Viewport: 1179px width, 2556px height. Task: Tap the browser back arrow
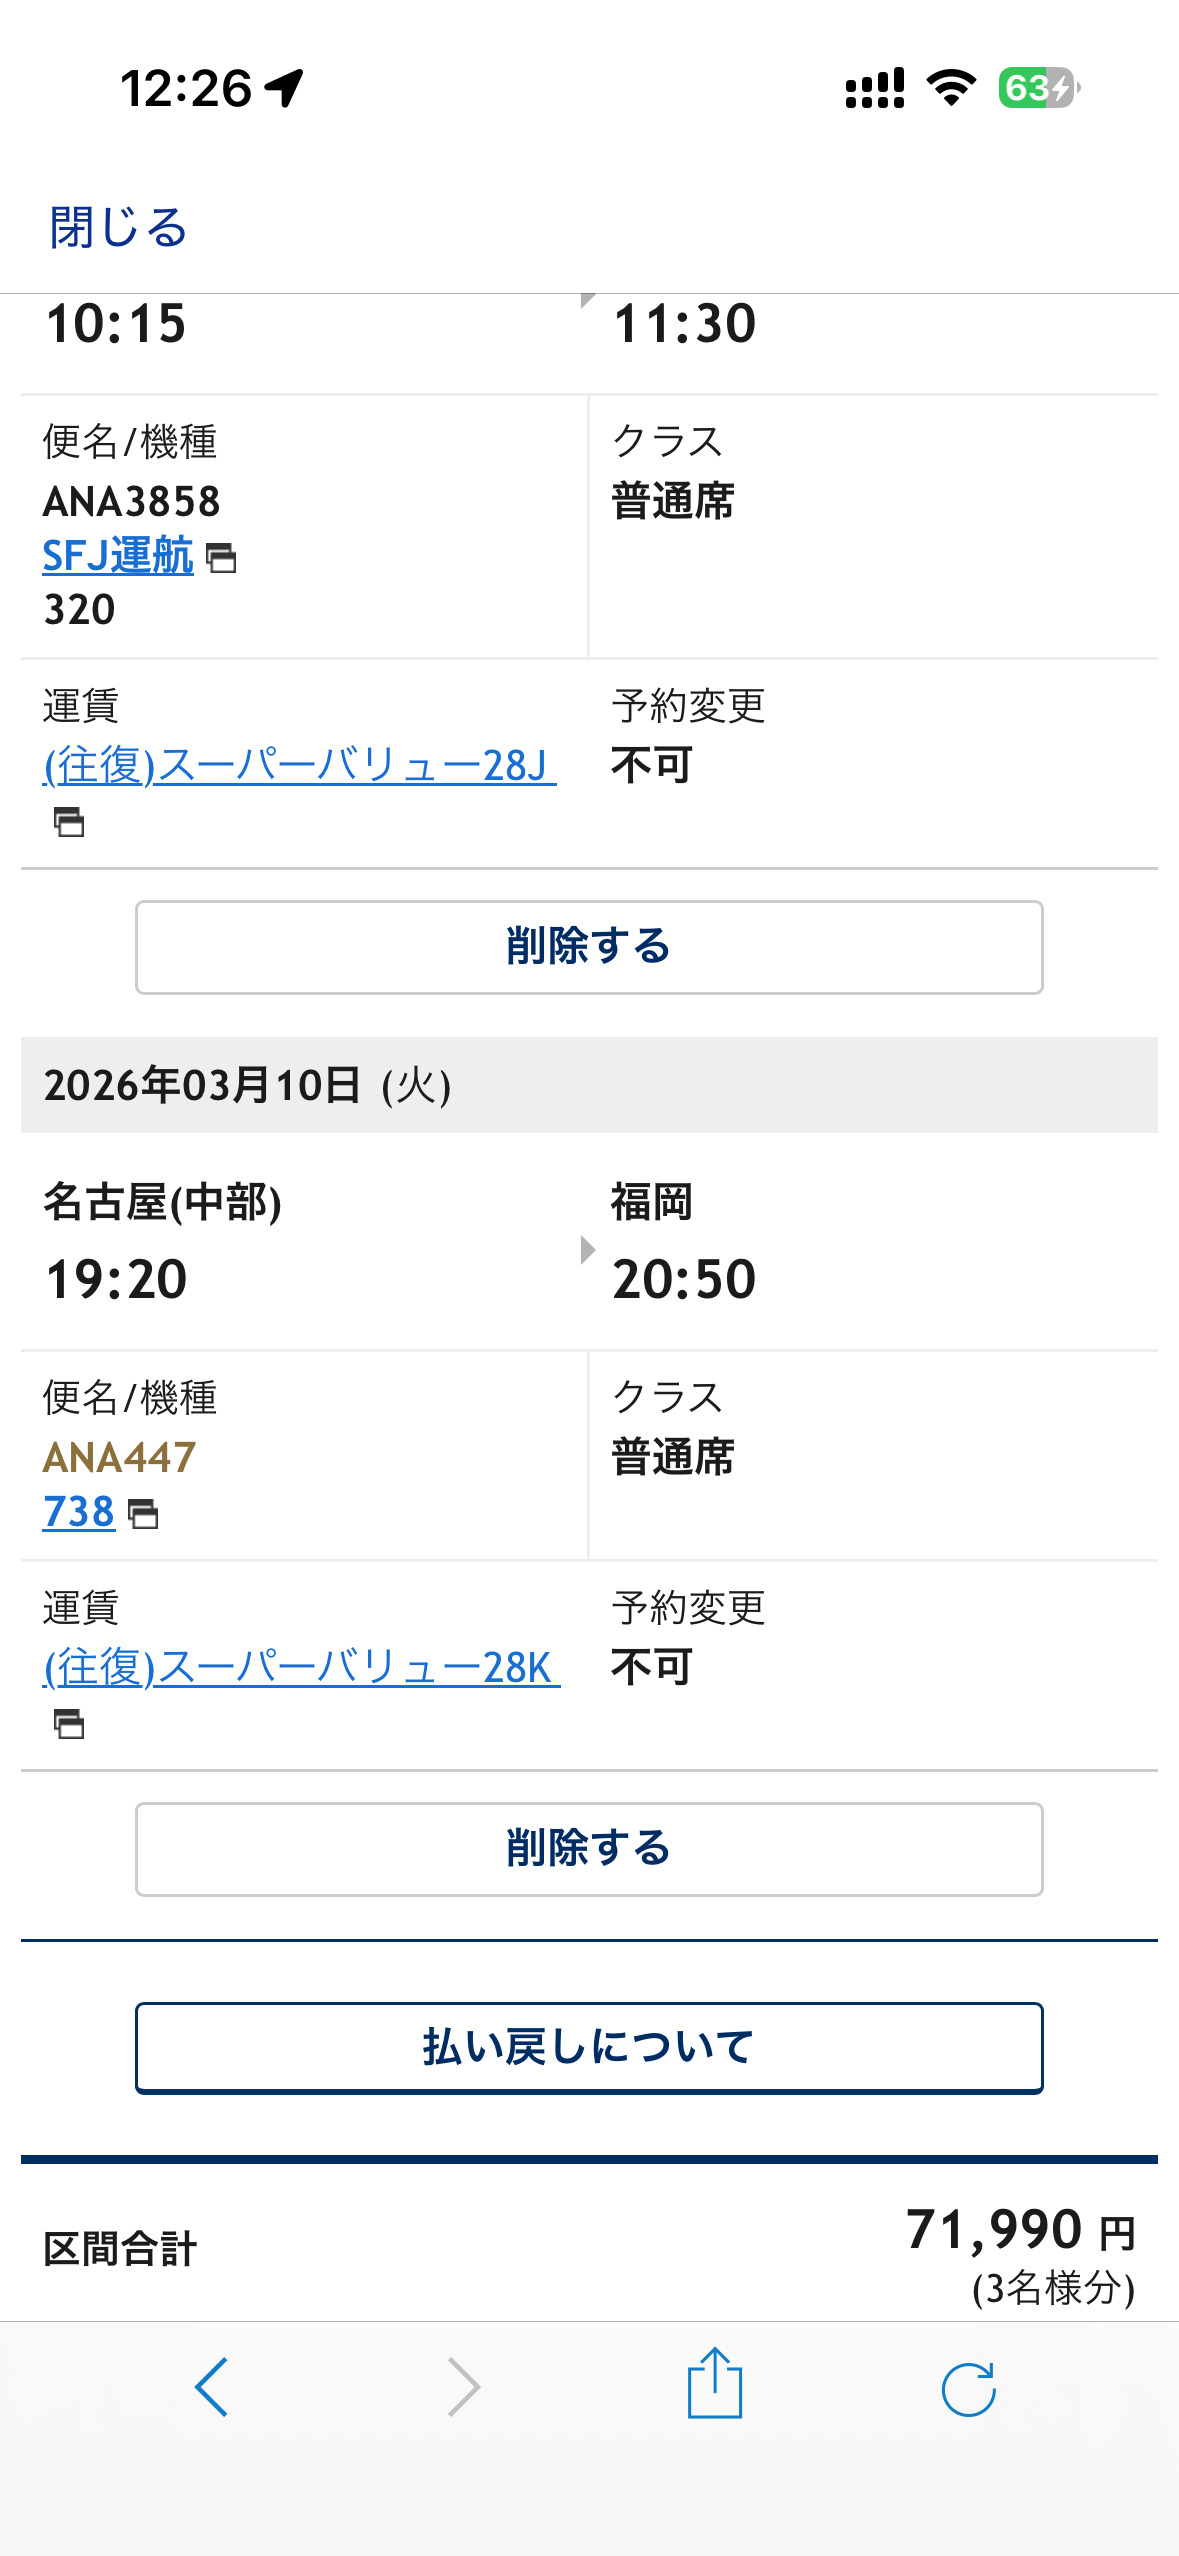pyautogui.click(x=212, y=2387)
